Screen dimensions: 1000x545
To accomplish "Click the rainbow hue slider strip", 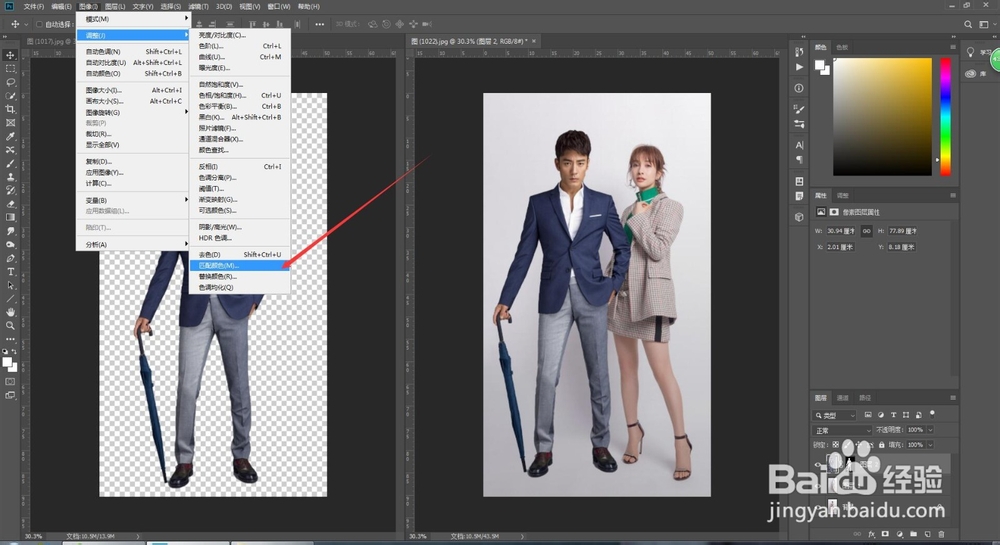I will pyautogui.click(x=944, y=115).
